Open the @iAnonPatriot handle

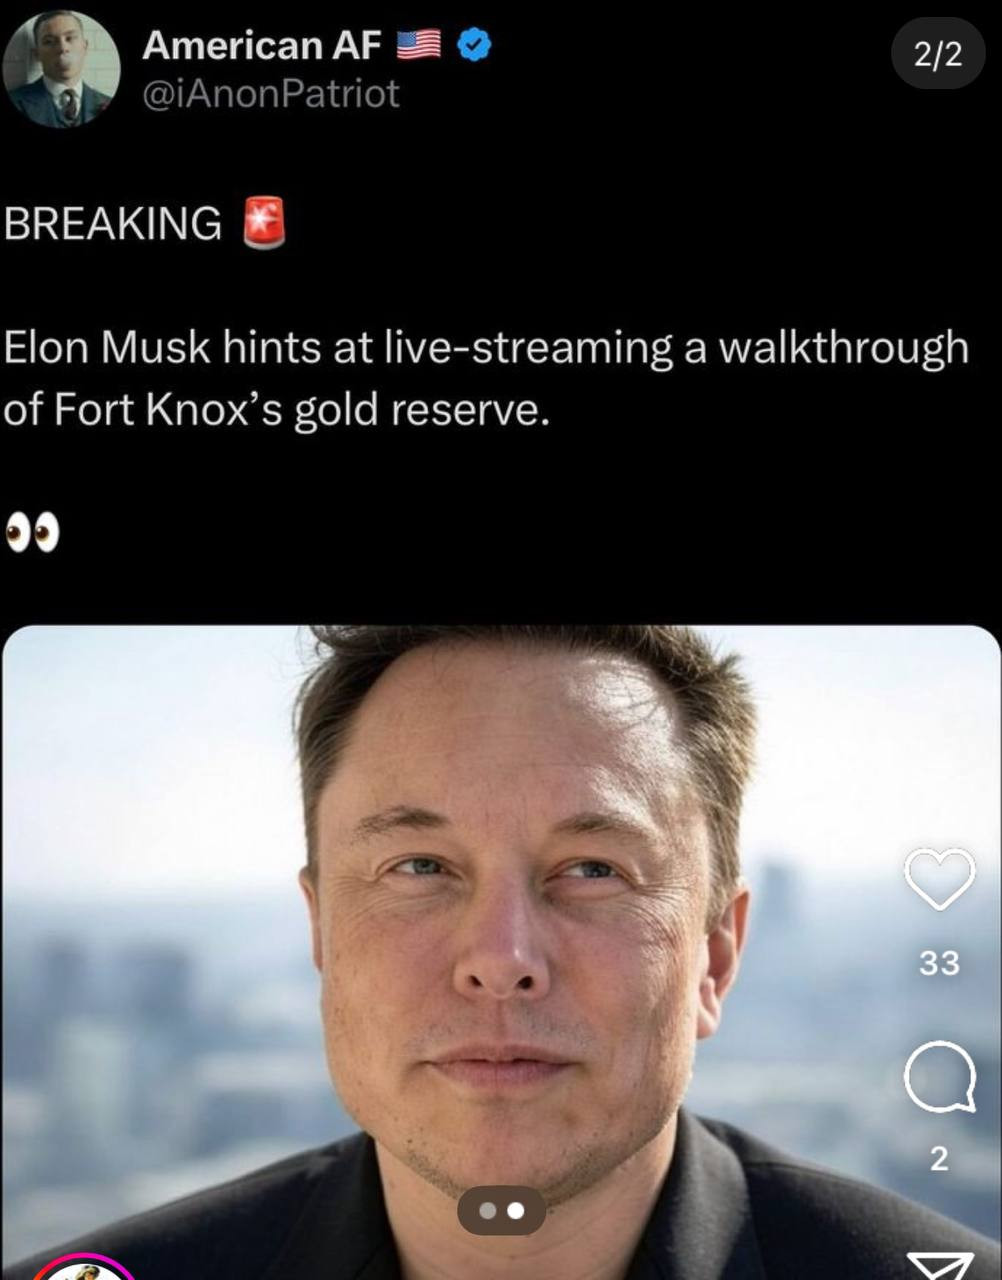tap(271, 94)
